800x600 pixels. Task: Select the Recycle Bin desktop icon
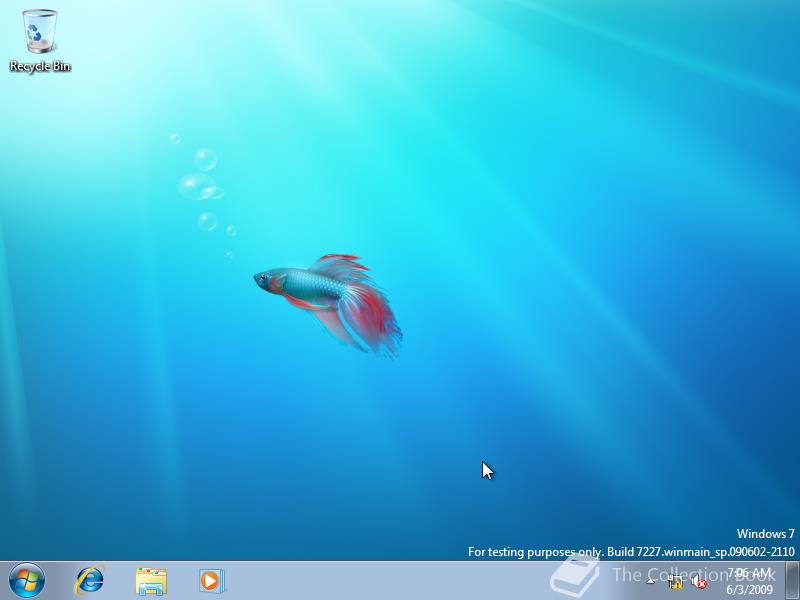tap(40, 41)
